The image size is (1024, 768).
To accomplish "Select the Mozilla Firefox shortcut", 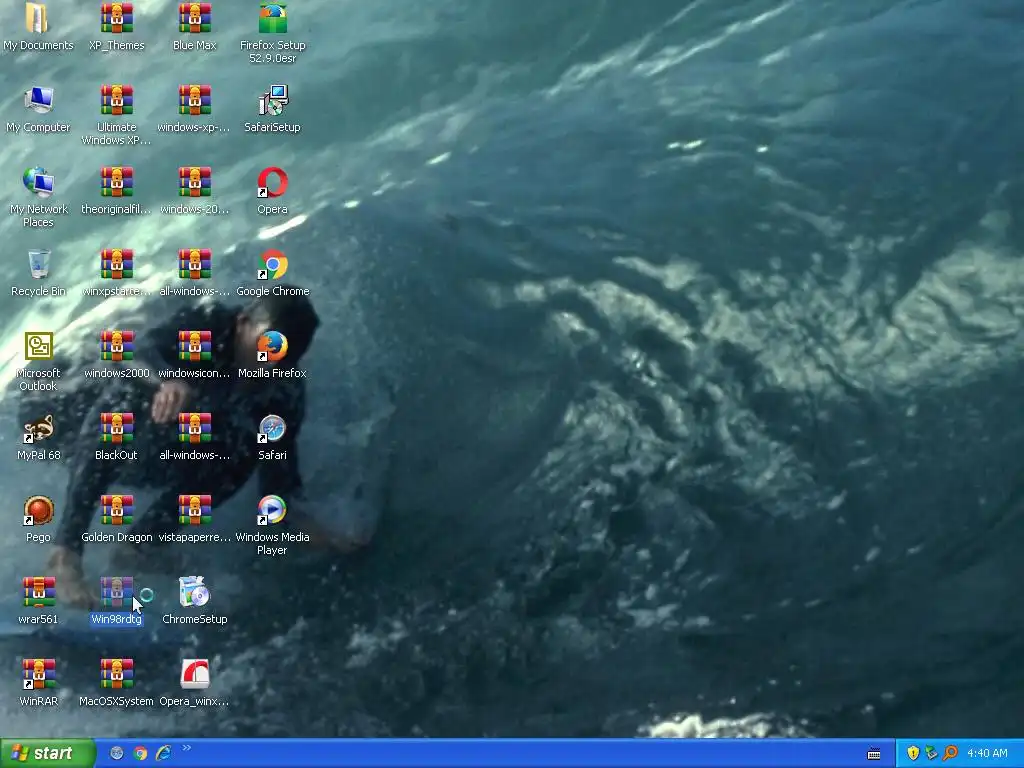I will point(272,346).
